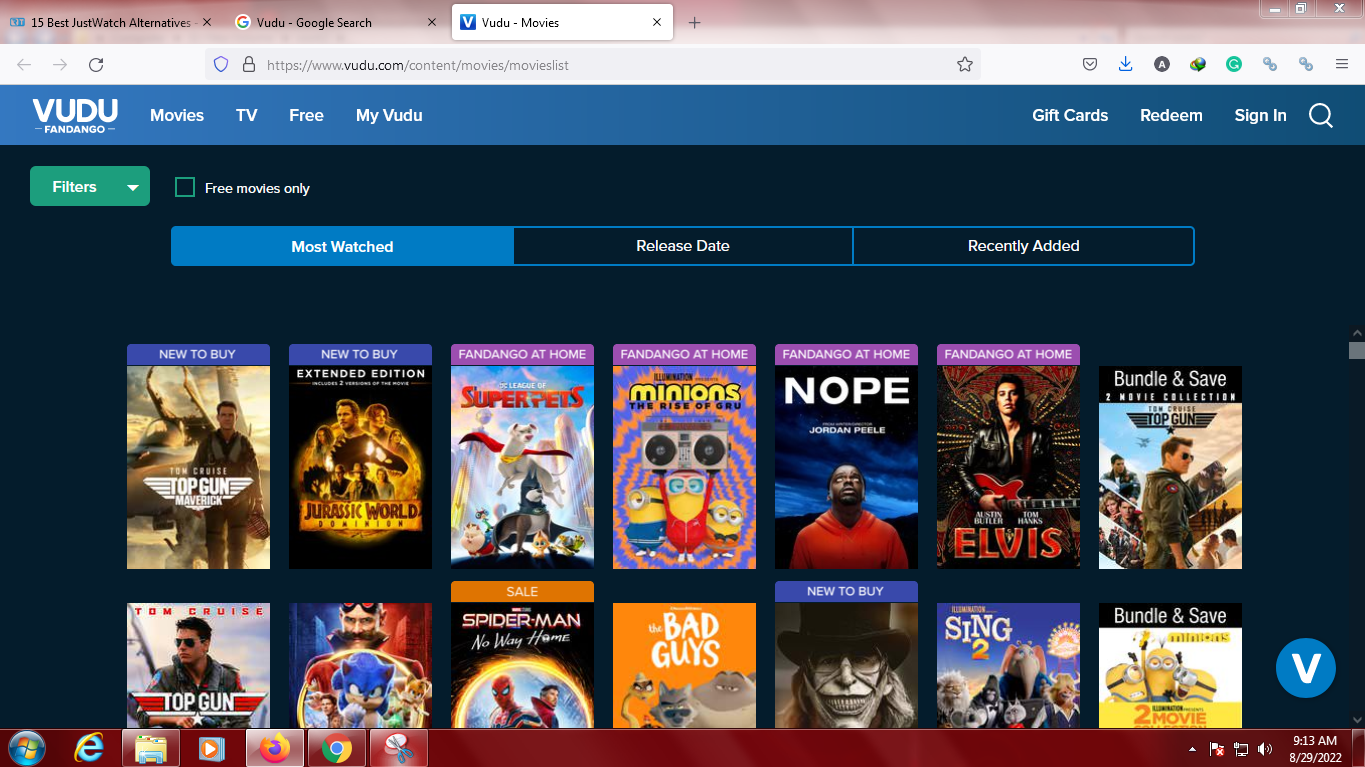1365x767 pixels.
Task: Click the Gift Cards link
Action: [x=1070, y=115]
